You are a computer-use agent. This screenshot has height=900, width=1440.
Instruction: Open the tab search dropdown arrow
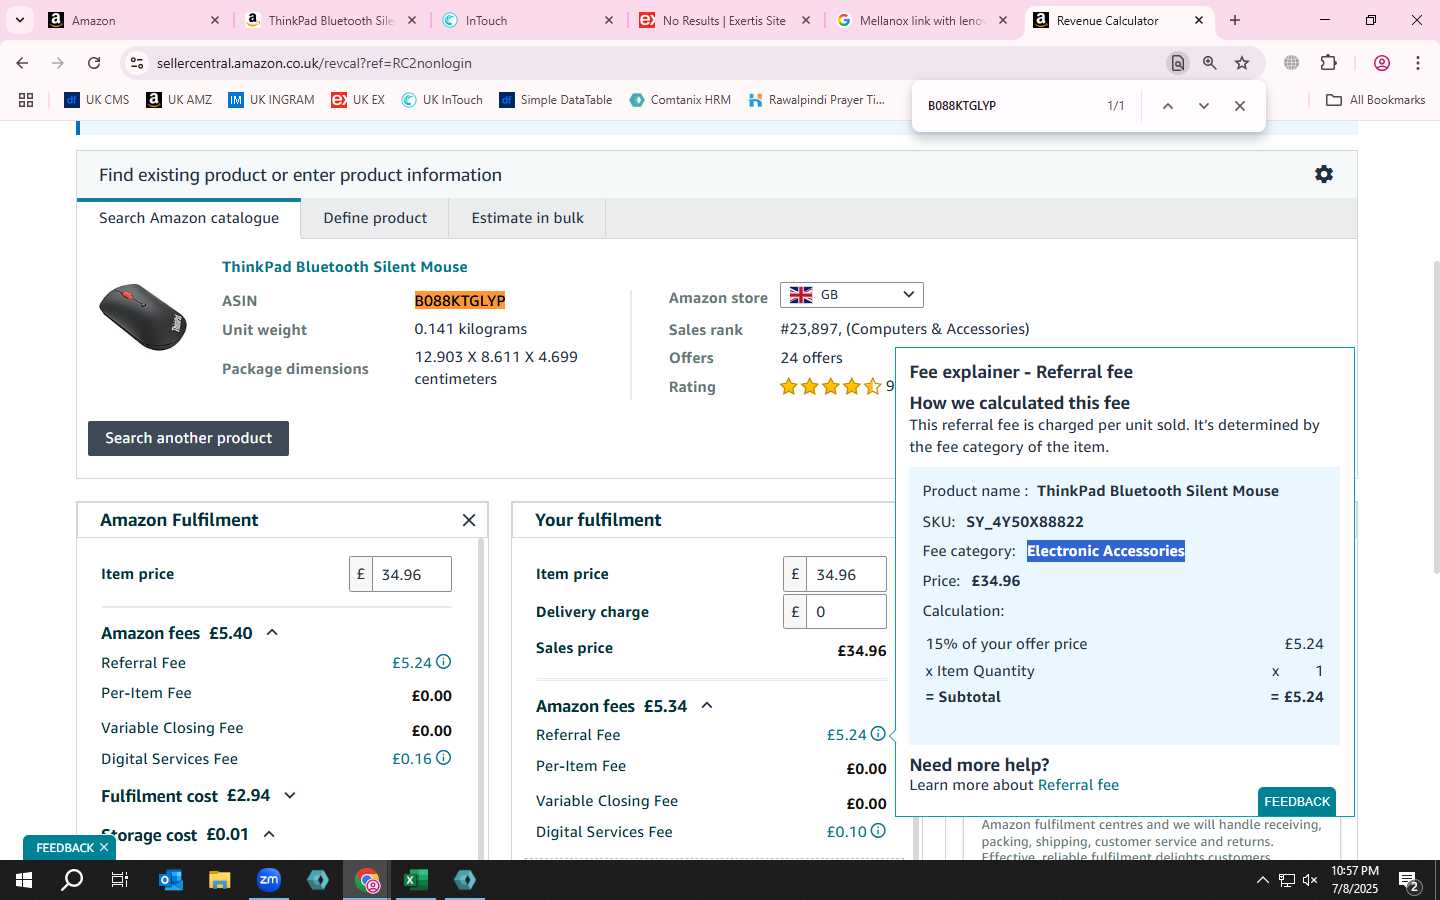[x=20, y=20]
